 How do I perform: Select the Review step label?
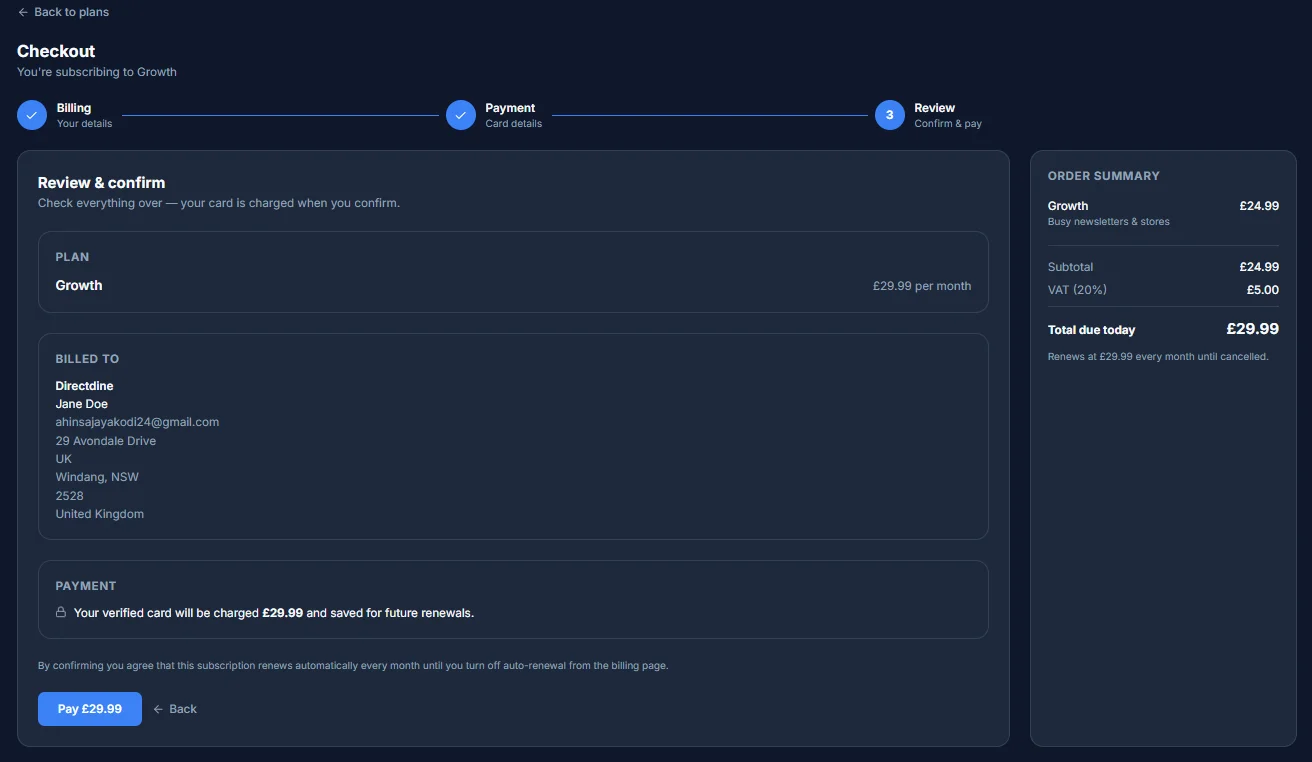click(x=935, y=108)
